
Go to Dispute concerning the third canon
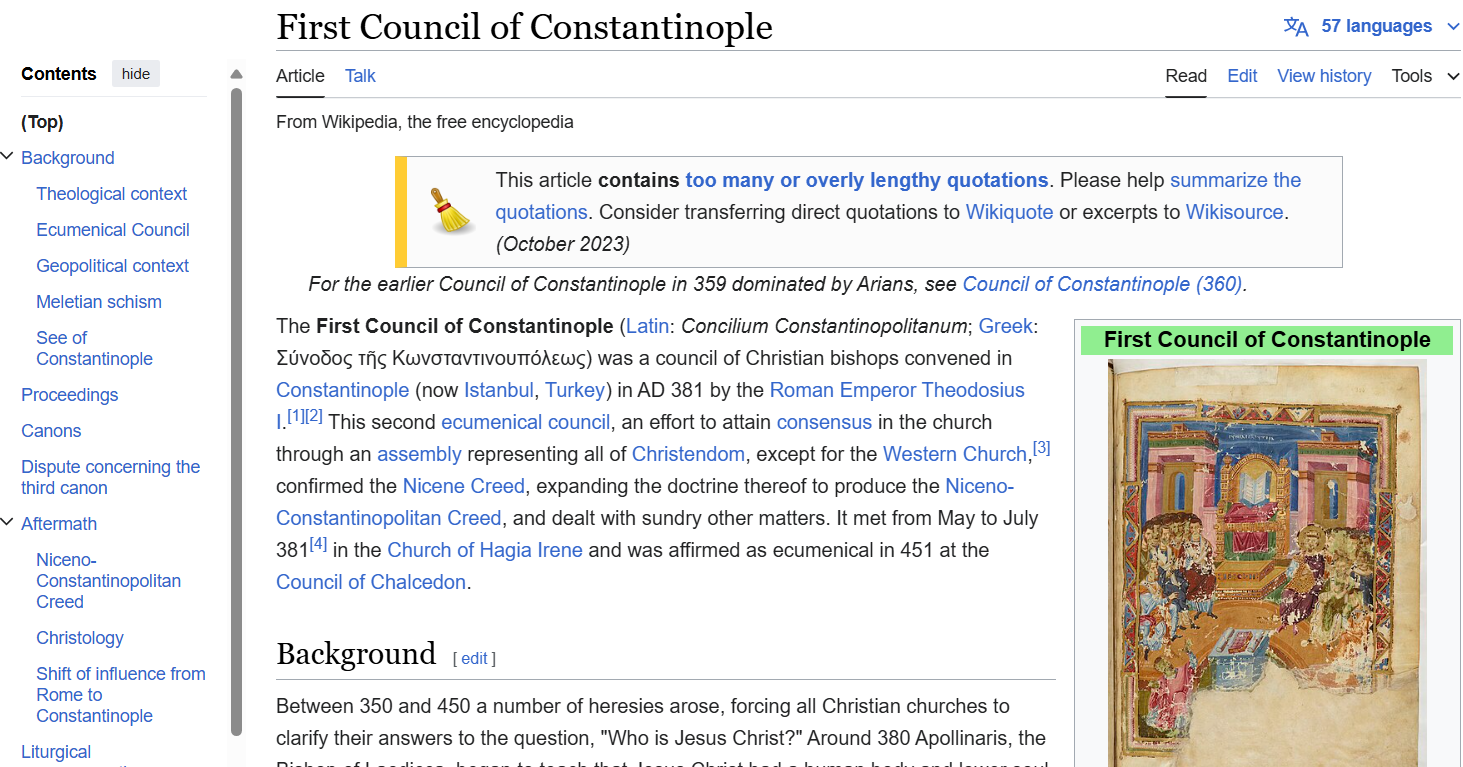111,477
